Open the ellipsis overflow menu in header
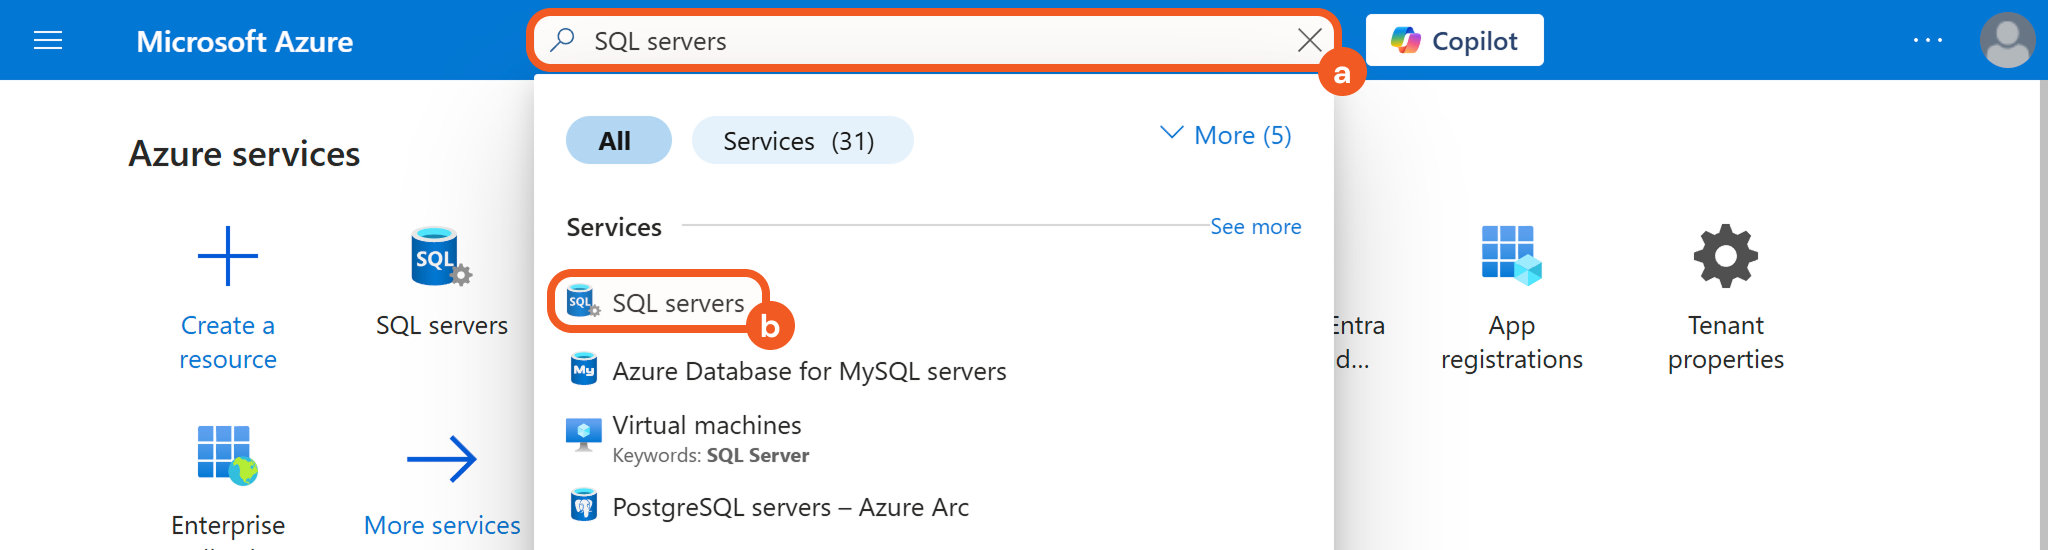Screen dimensions: 2048x550 (x=1927, y=40)
